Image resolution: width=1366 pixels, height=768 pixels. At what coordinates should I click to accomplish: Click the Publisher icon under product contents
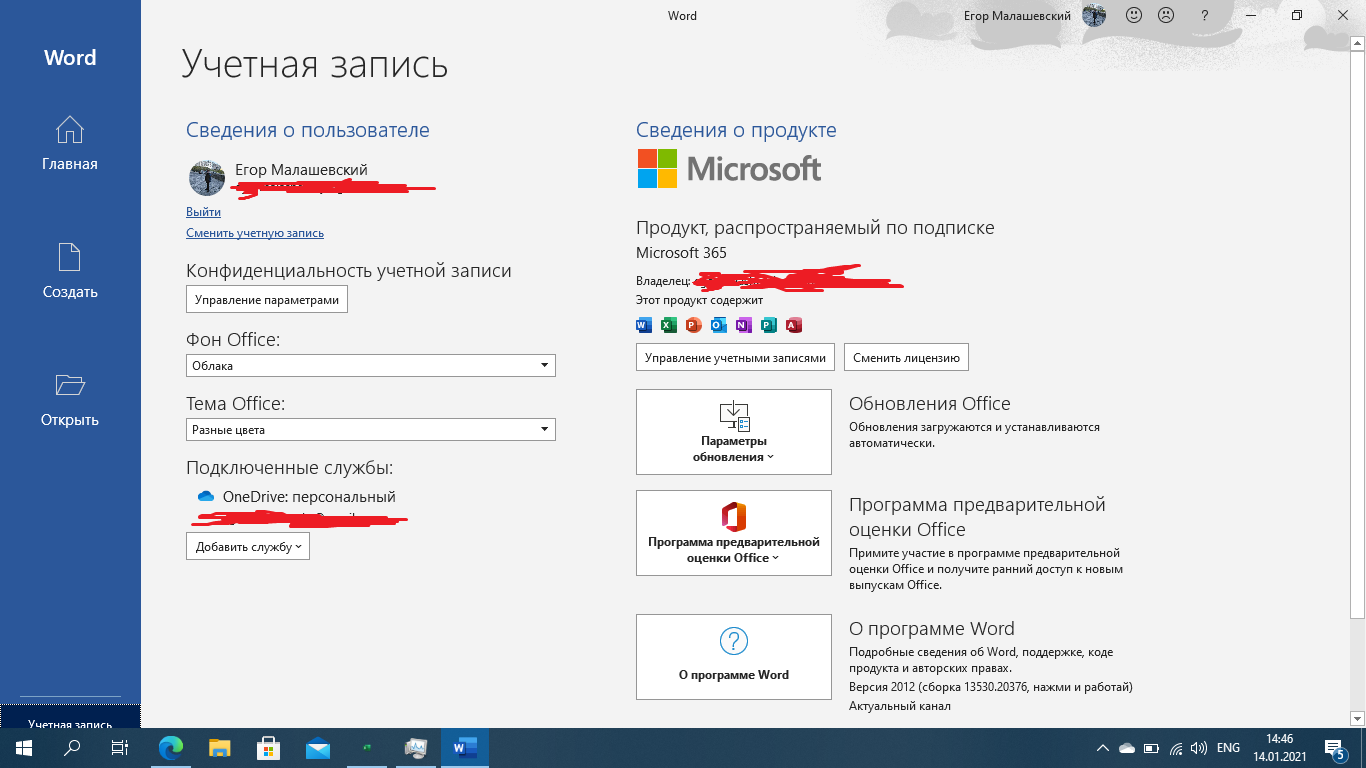pyautogui.click(x=769, y=325)
